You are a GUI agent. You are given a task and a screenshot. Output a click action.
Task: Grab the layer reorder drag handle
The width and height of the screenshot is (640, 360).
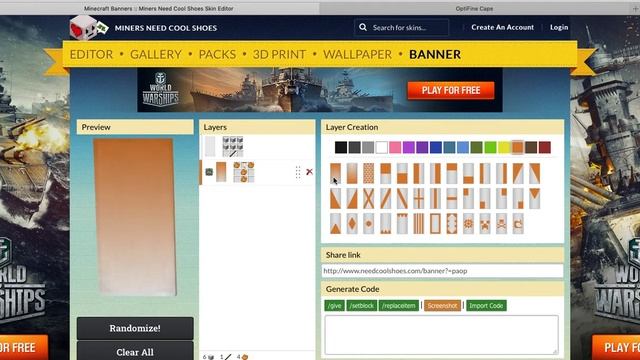click(298, 172)
